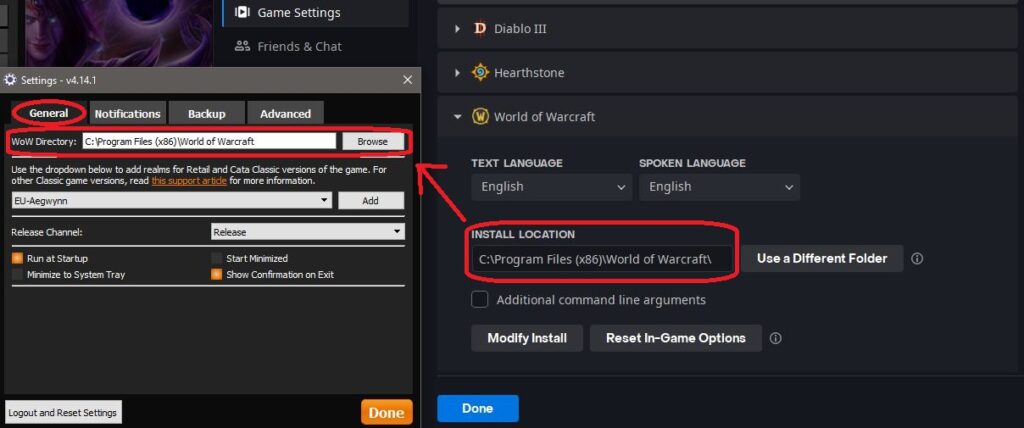
Task: Expand the Diablo III section
Action: pyautogui.click(x=458, y=29)
